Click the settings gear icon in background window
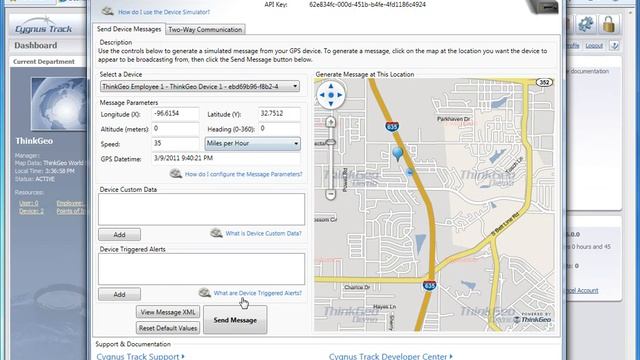Image resolution: width=640 pixels, height=360 pixels. click(586, 24)
